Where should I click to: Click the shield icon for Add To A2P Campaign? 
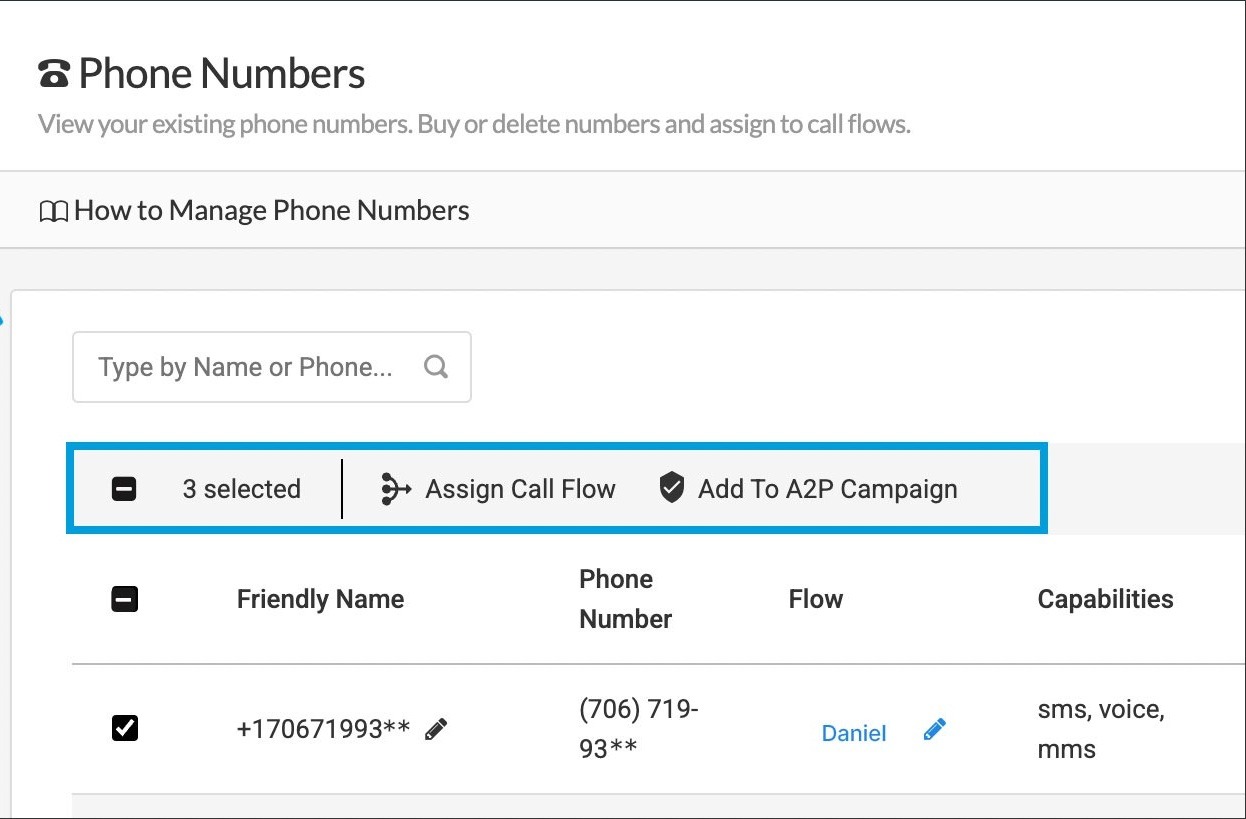point(672,489)
